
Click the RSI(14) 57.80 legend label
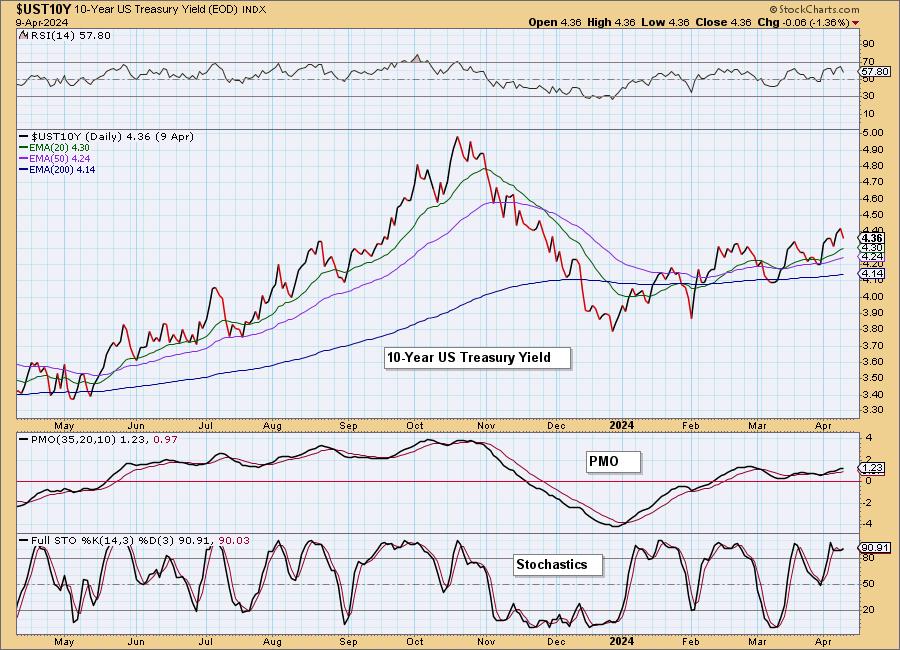(70, 36)
